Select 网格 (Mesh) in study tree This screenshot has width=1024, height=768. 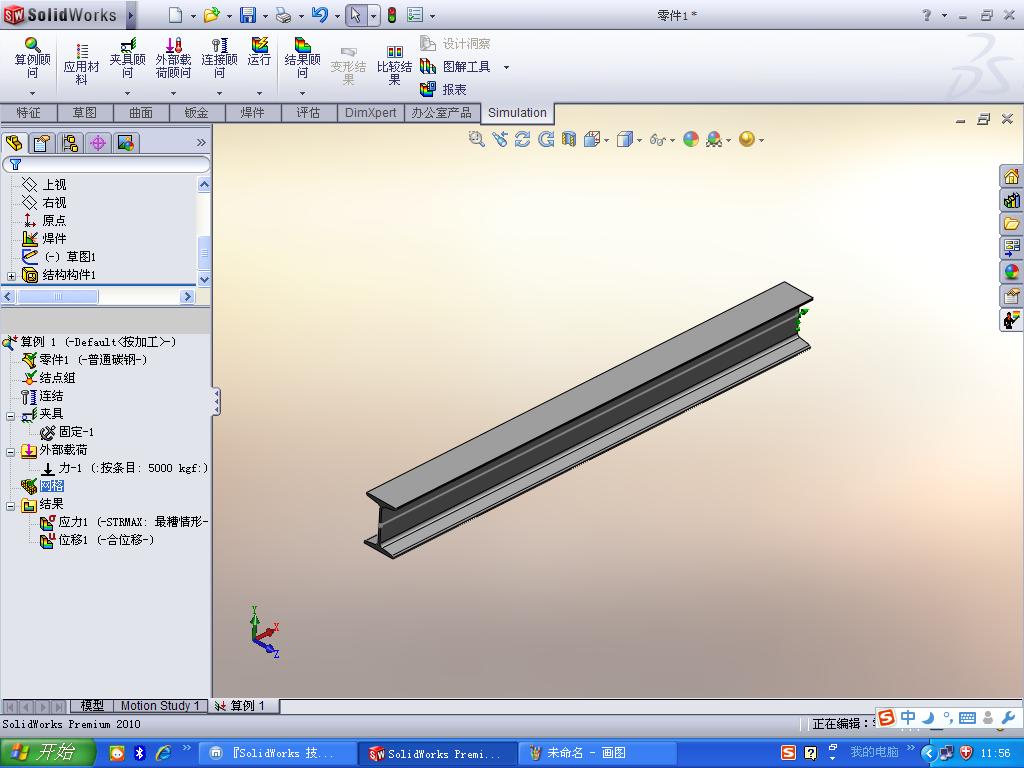(x=52, y=486)
